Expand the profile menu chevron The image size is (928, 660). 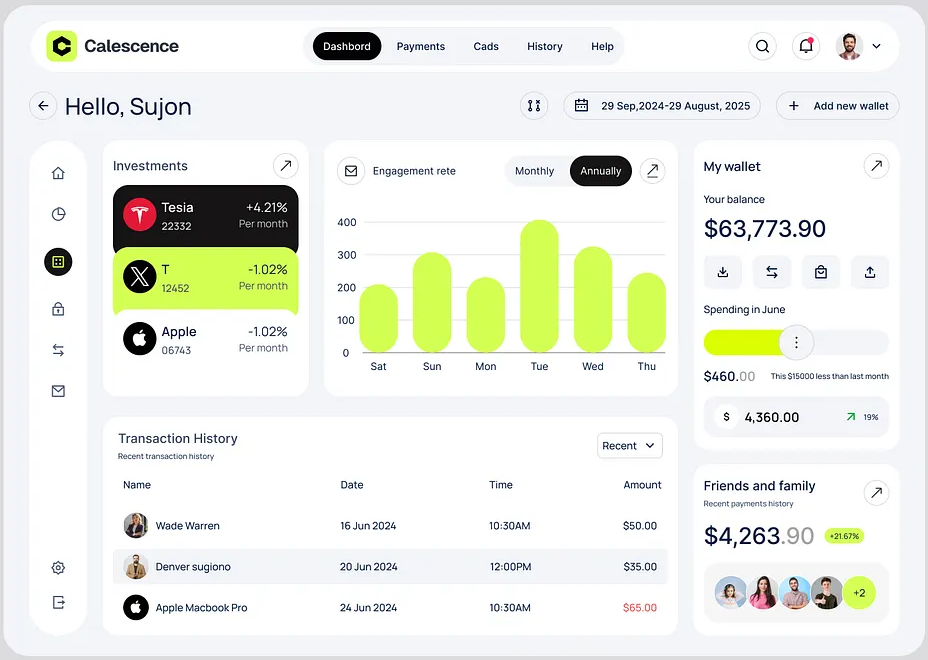click(877, 46)
